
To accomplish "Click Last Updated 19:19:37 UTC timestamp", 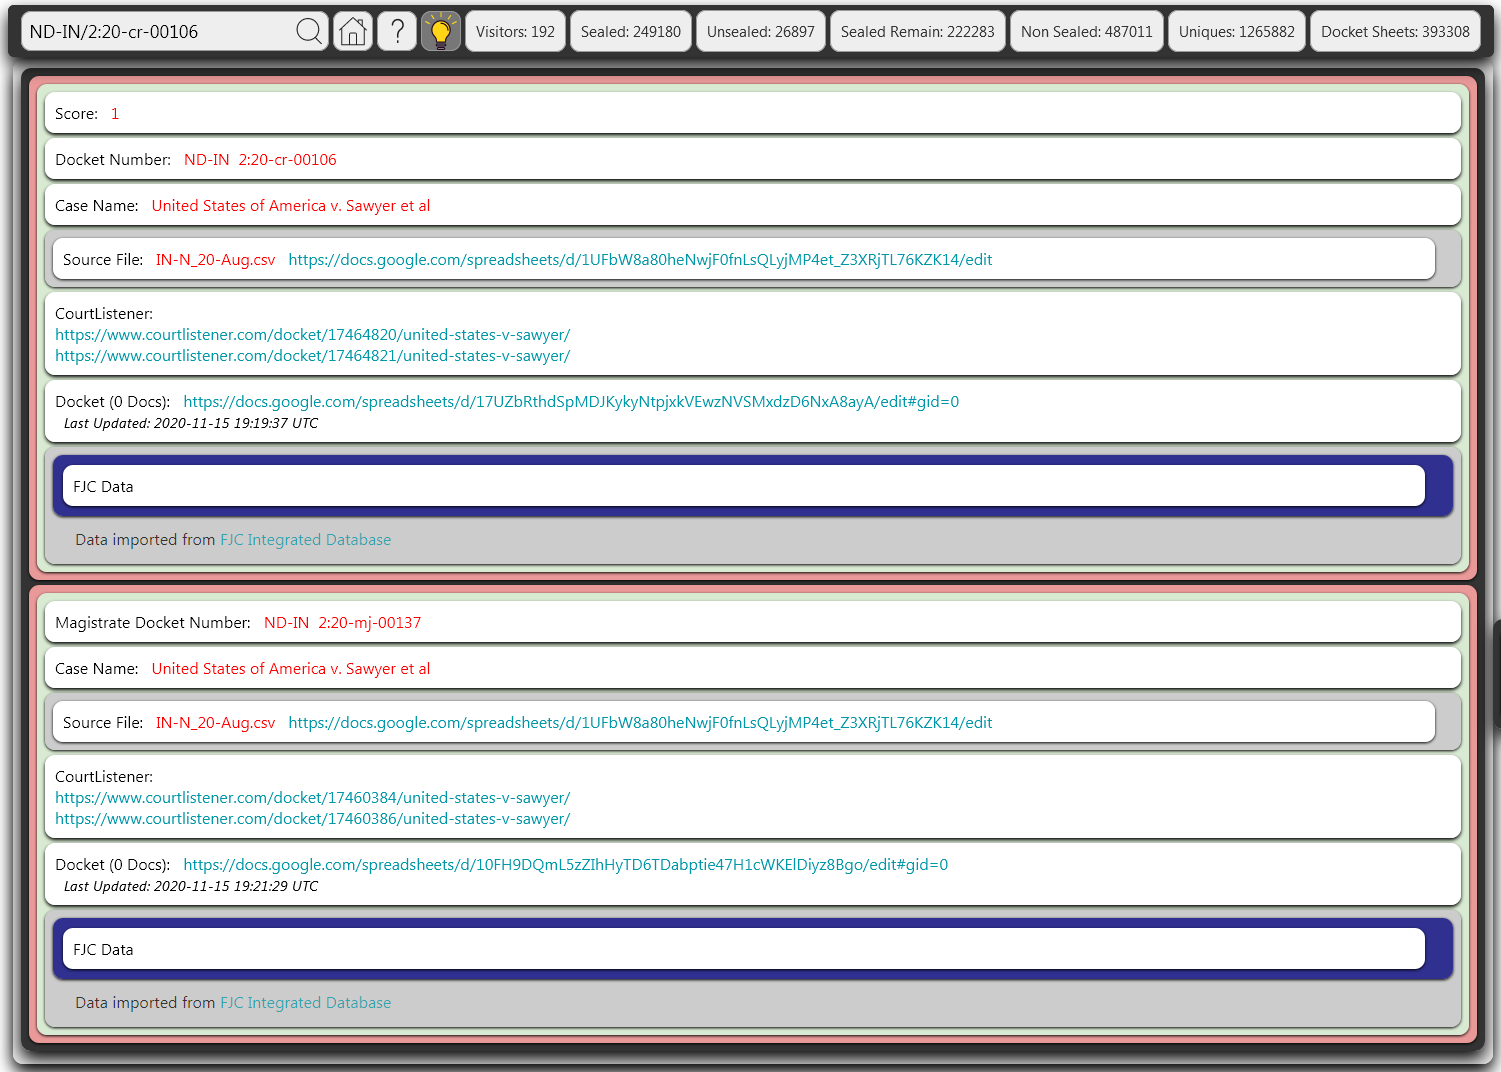I will pyautogui.click(x=191, y=424).
